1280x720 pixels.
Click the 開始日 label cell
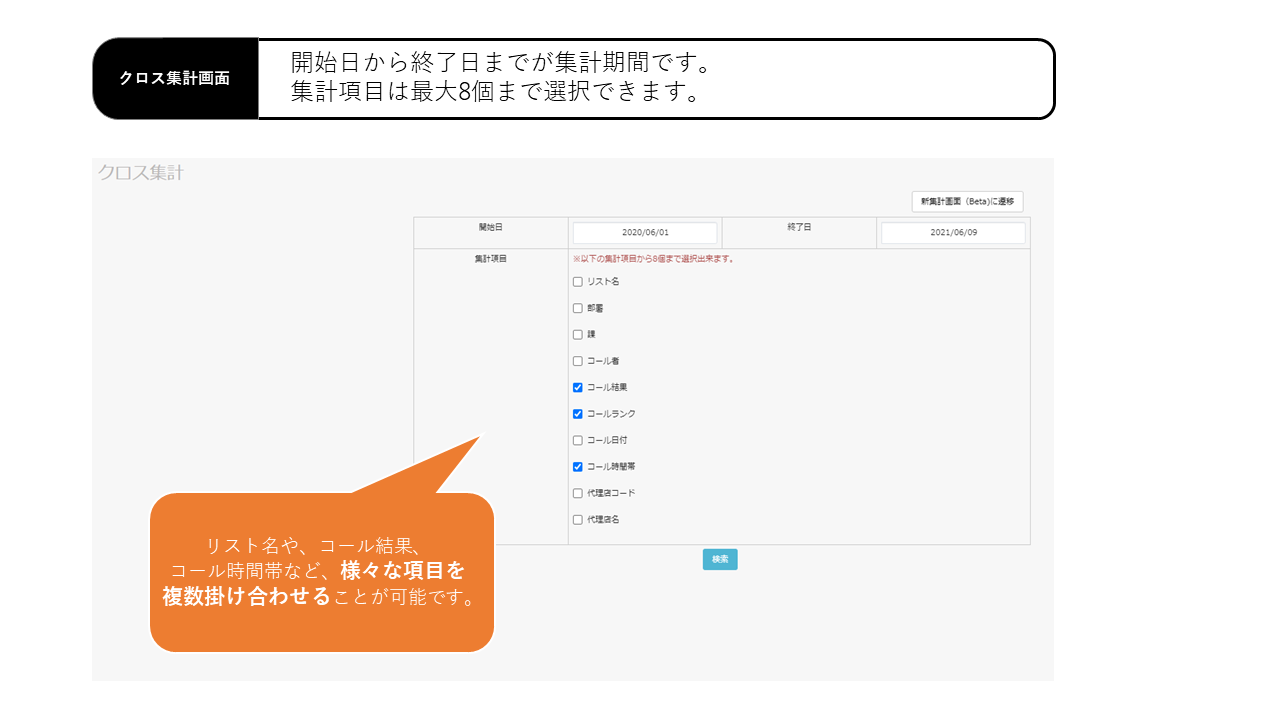pos(491,232)
